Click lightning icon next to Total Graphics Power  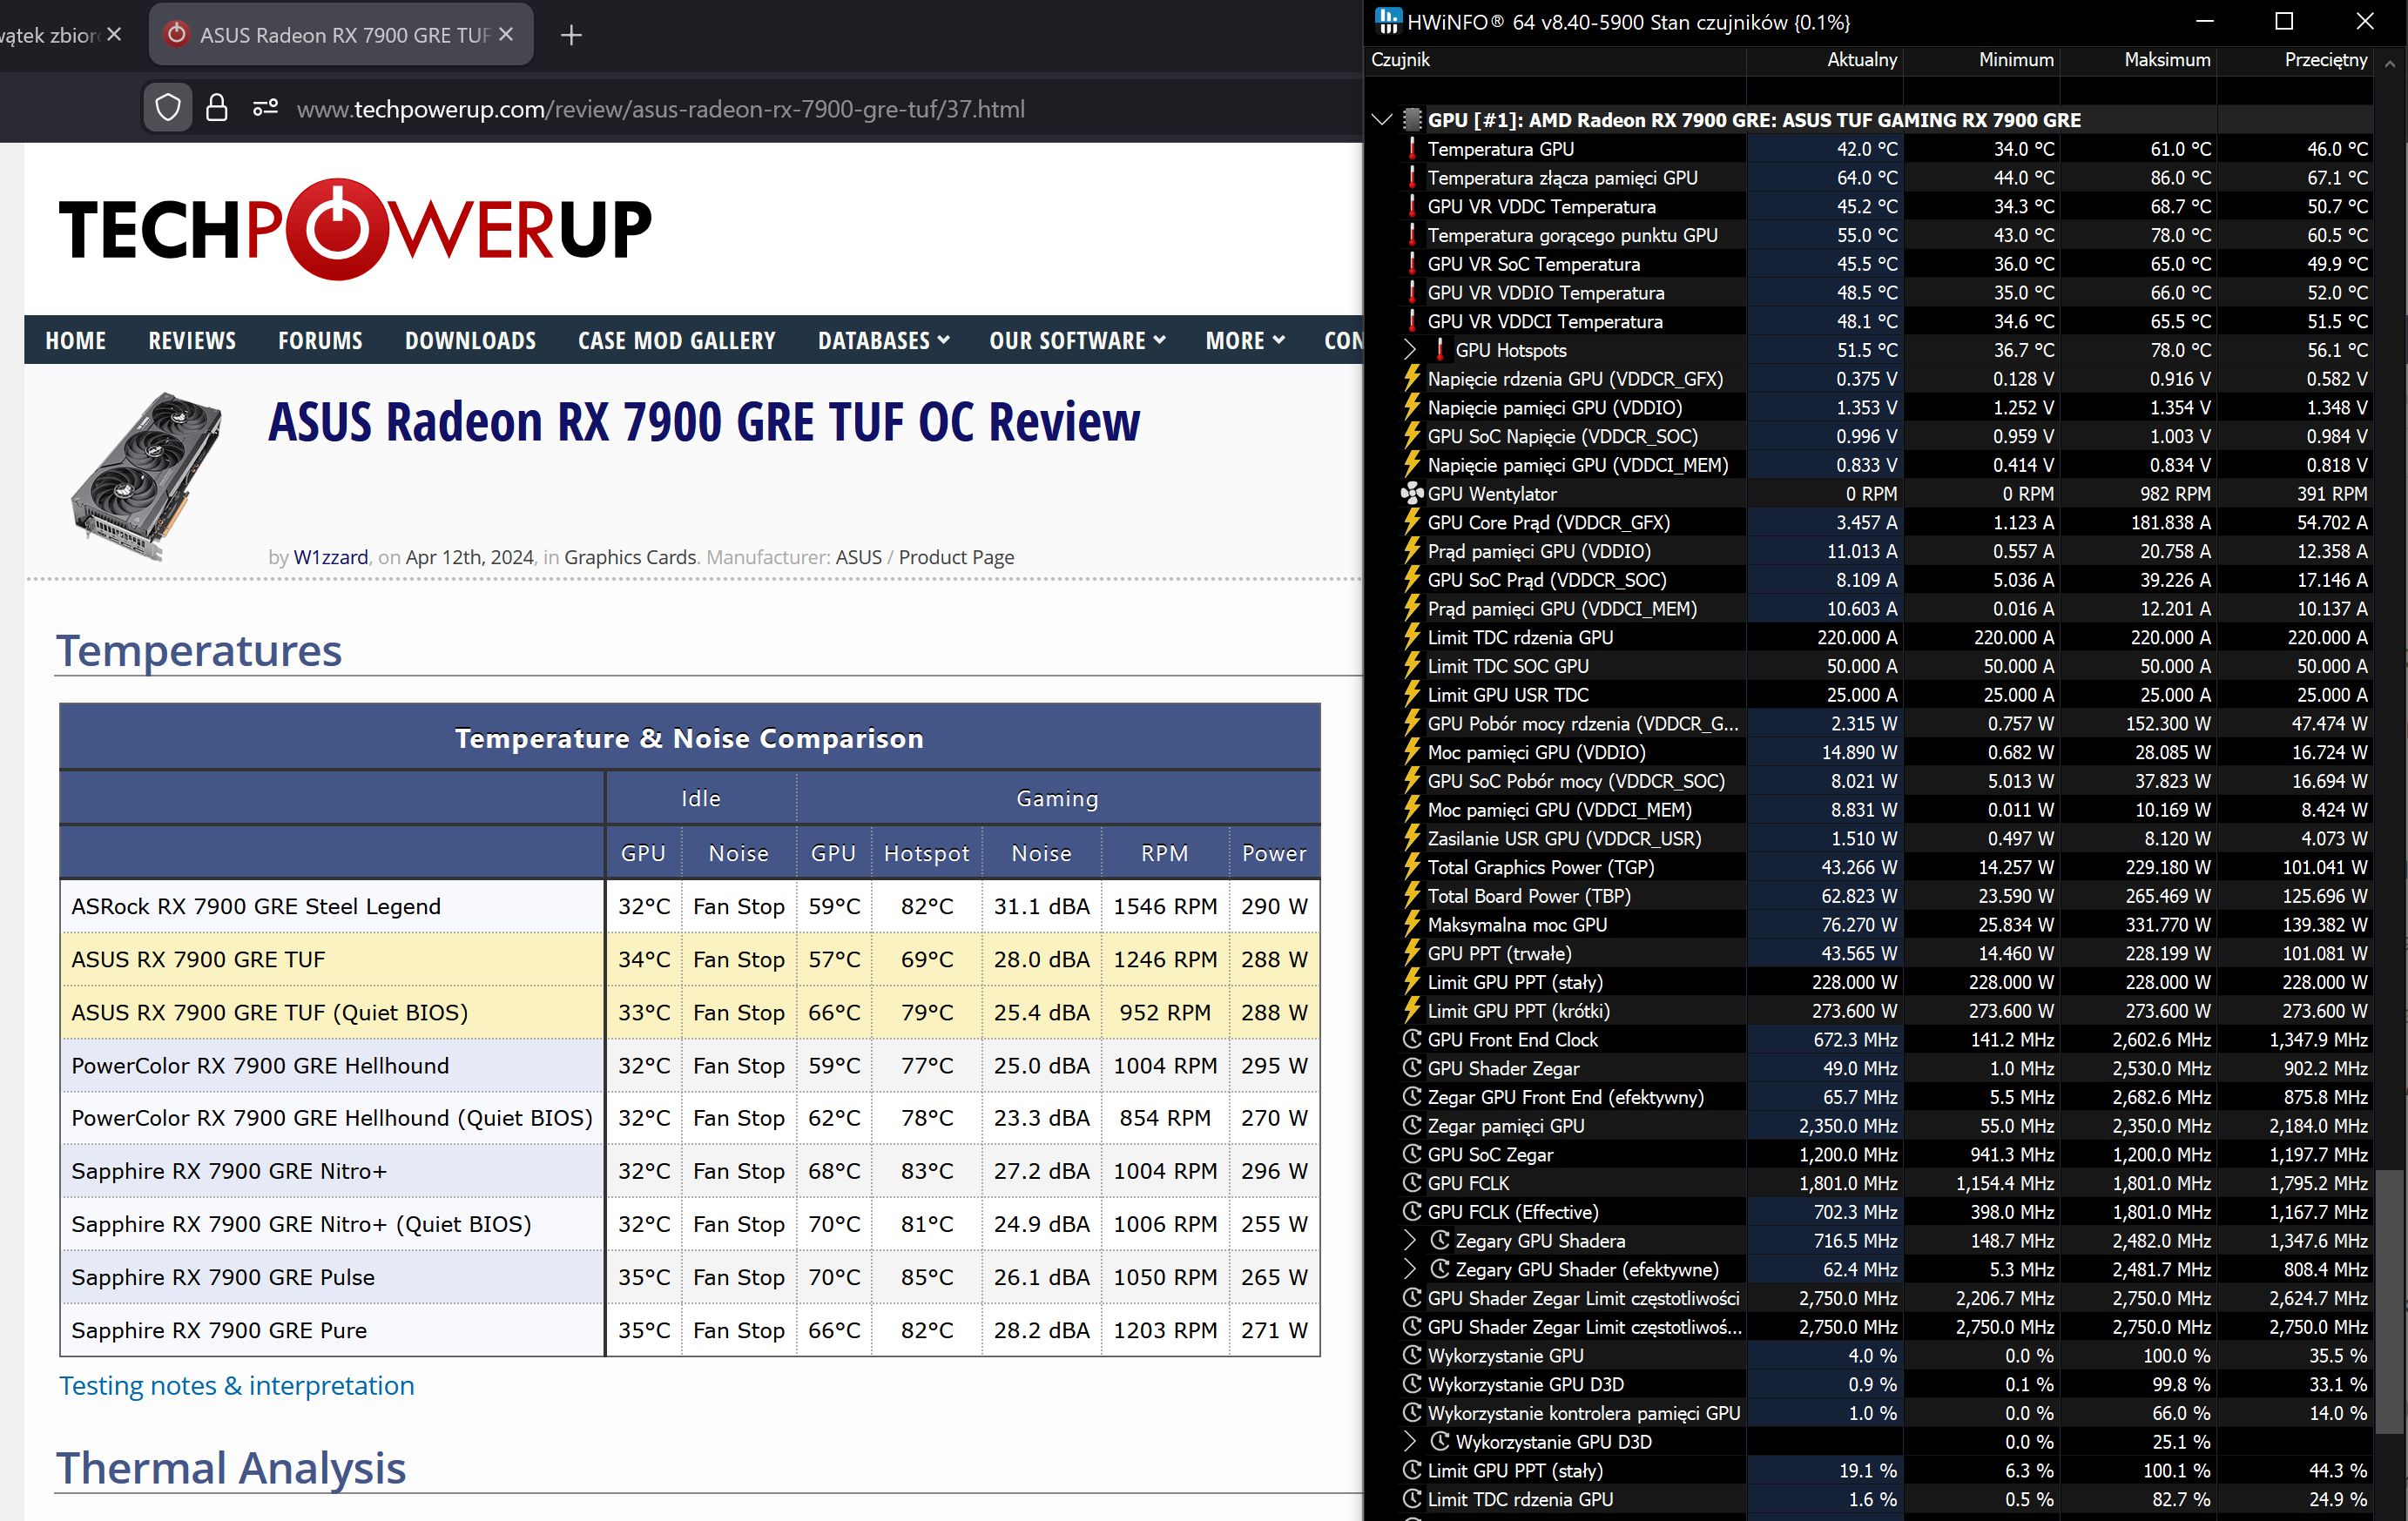tap(1411, 867)
